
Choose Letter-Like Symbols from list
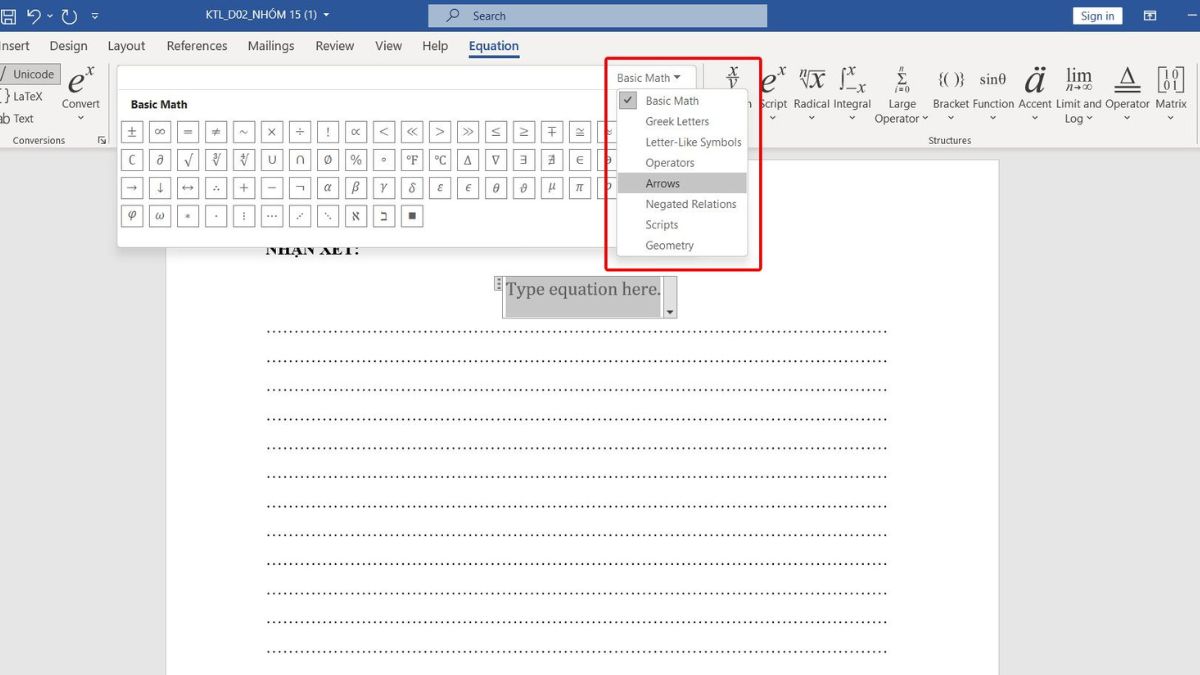682,142
